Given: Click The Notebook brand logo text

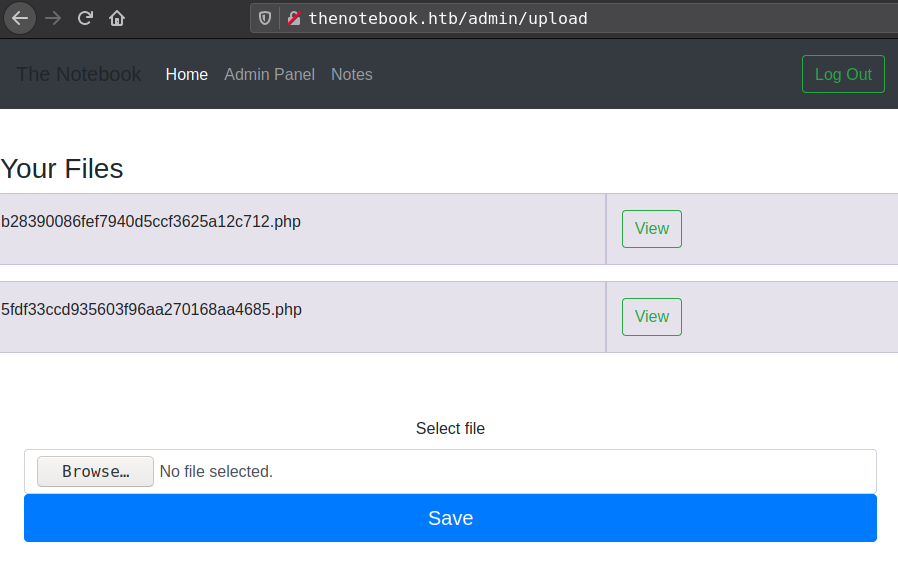Looking at the screenshot, I should pyautogui.click(x=79, y=74).
